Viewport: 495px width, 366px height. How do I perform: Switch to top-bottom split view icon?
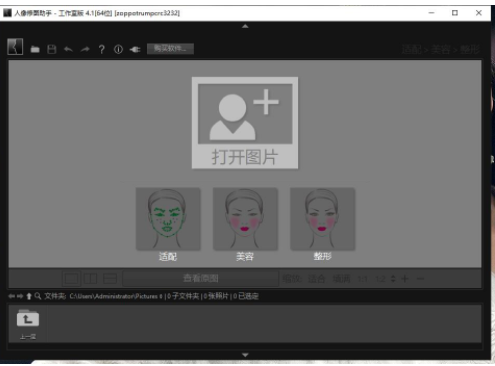[x=110, y=278]
